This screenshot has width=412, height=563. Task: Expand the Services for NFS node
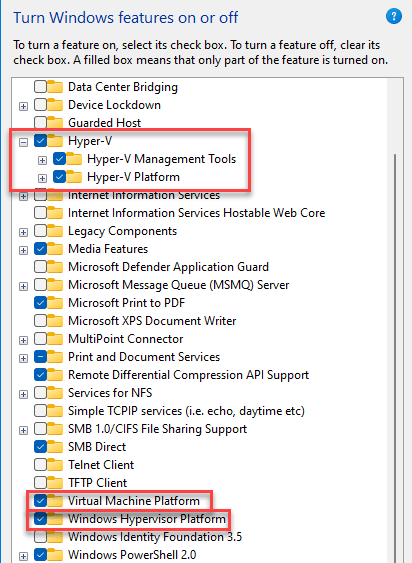point(23,394)
